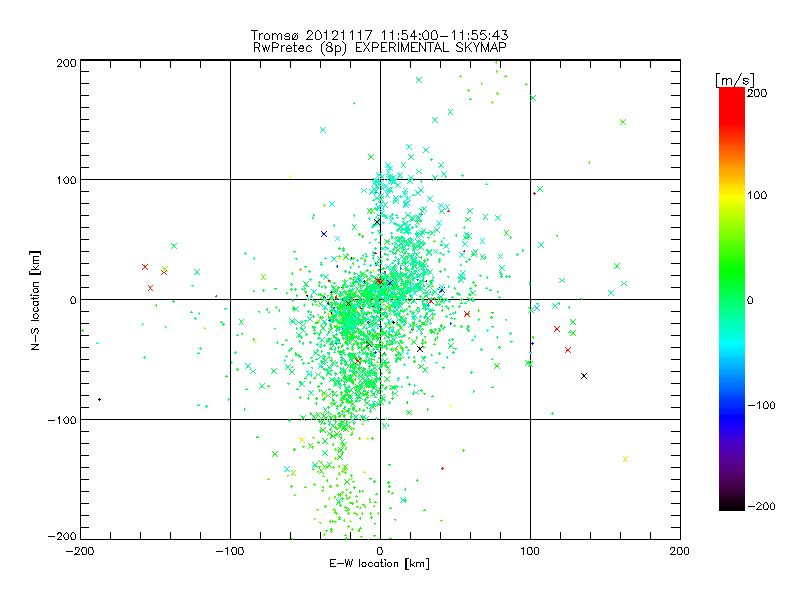This screenshot has width=800, height=600.
Task: Click the blue X marker left of the vertical center line
Action: click(323, 234)
